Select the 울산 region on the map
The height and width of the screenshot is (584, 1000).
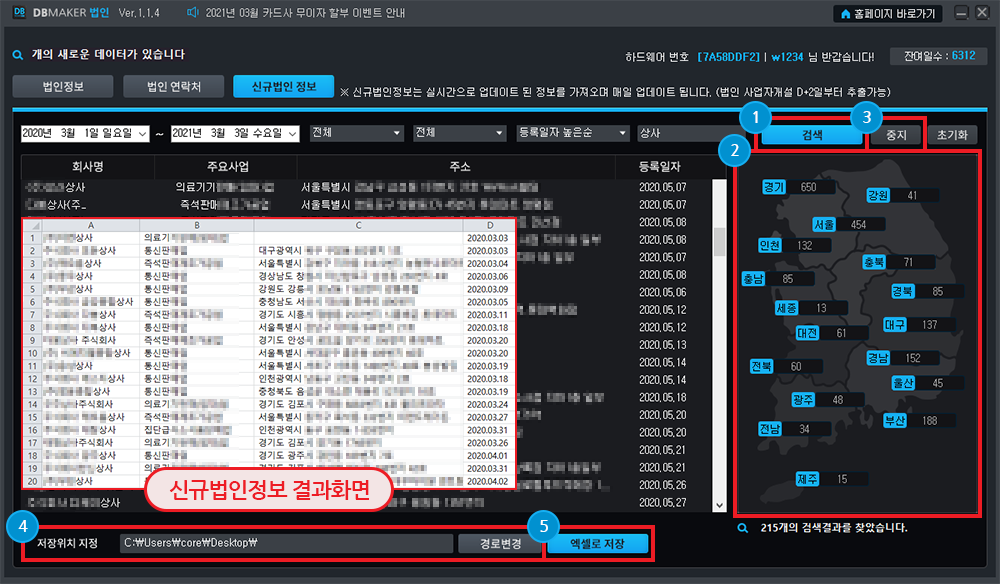point(903,383)
